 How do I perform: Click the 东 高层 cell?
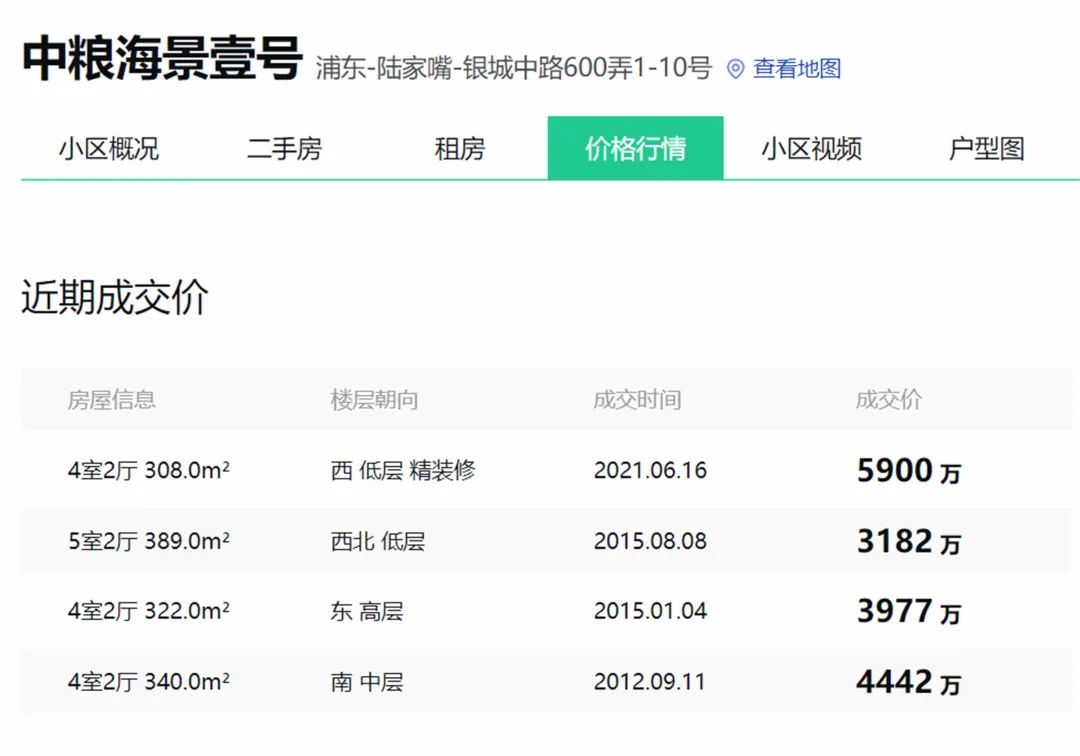click(x=366, y=611)
